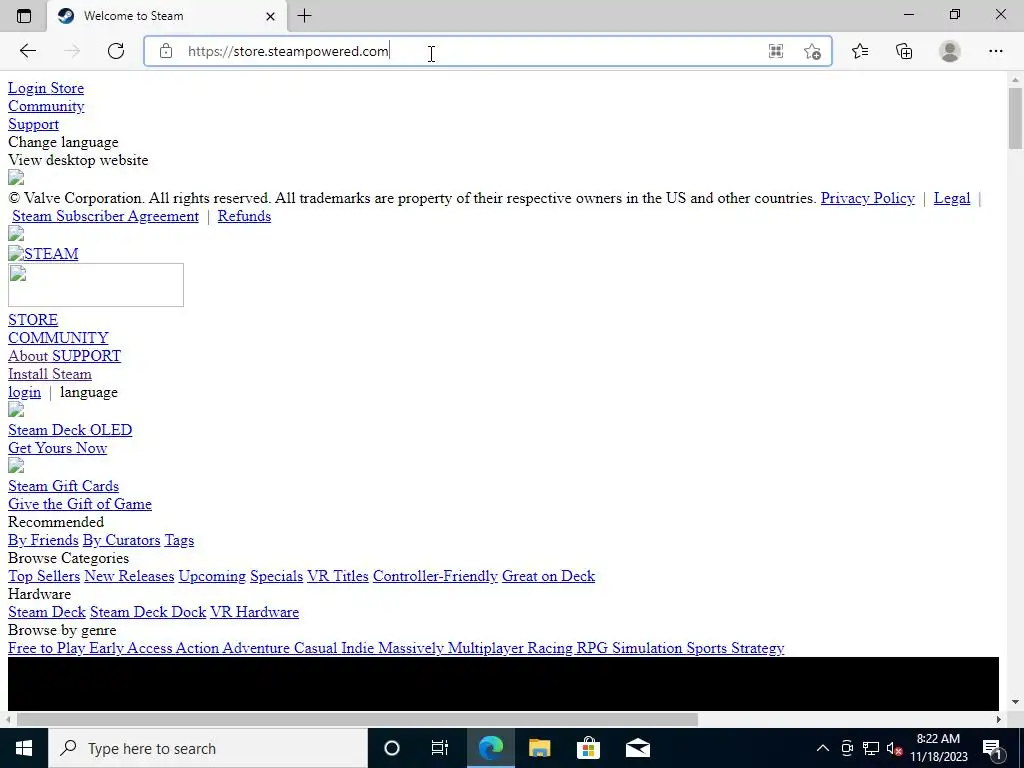Click the taskbar search box

tap(208, 748)
